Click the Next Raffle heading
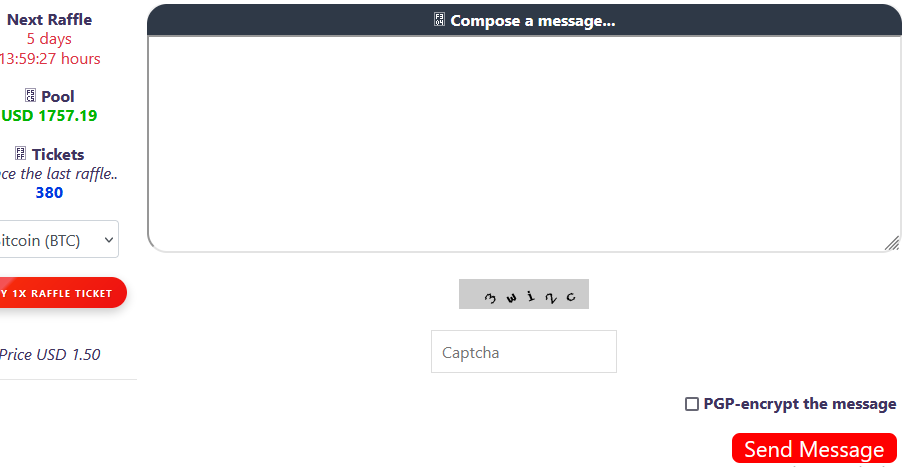This screenshot has height=467, width=920. [49, 19]
